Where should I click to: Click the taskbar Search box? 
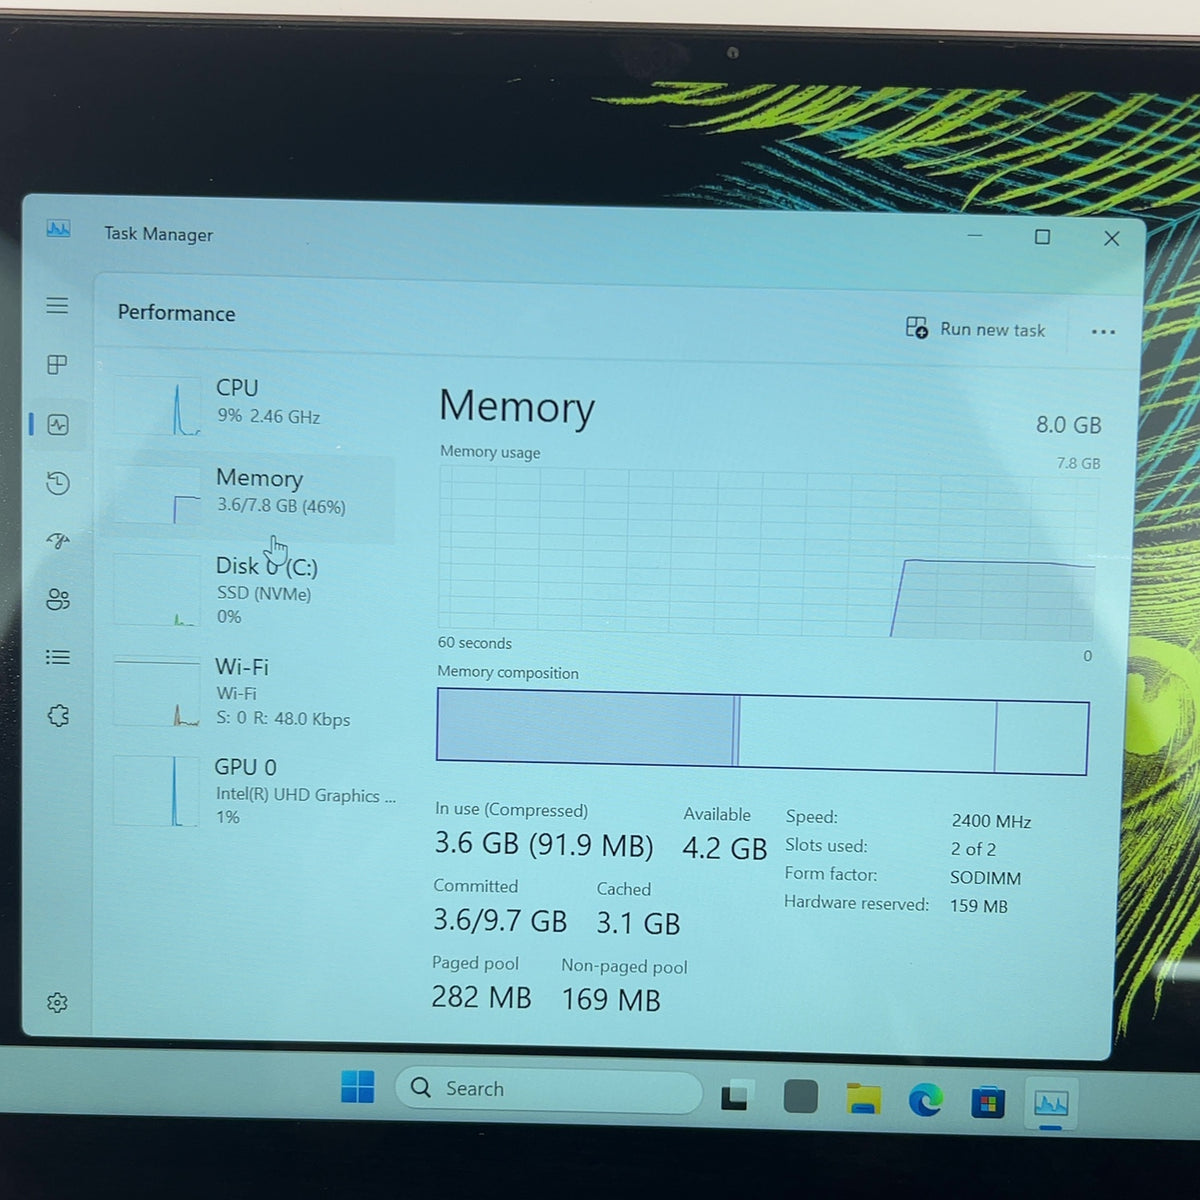pos(548,1090)
